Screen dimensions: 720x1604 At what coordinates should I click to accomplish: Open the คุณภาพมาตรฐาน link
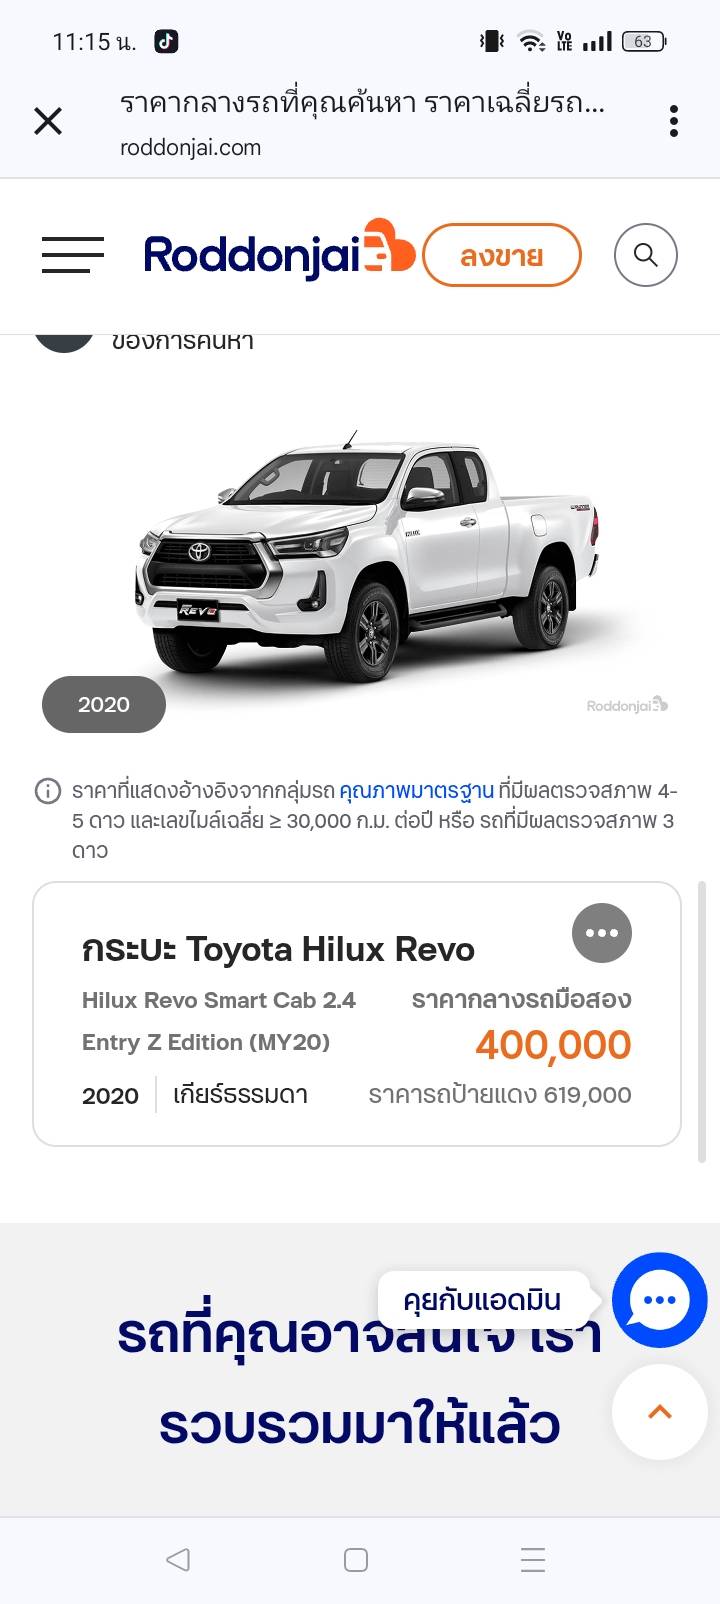click(417, 791)
